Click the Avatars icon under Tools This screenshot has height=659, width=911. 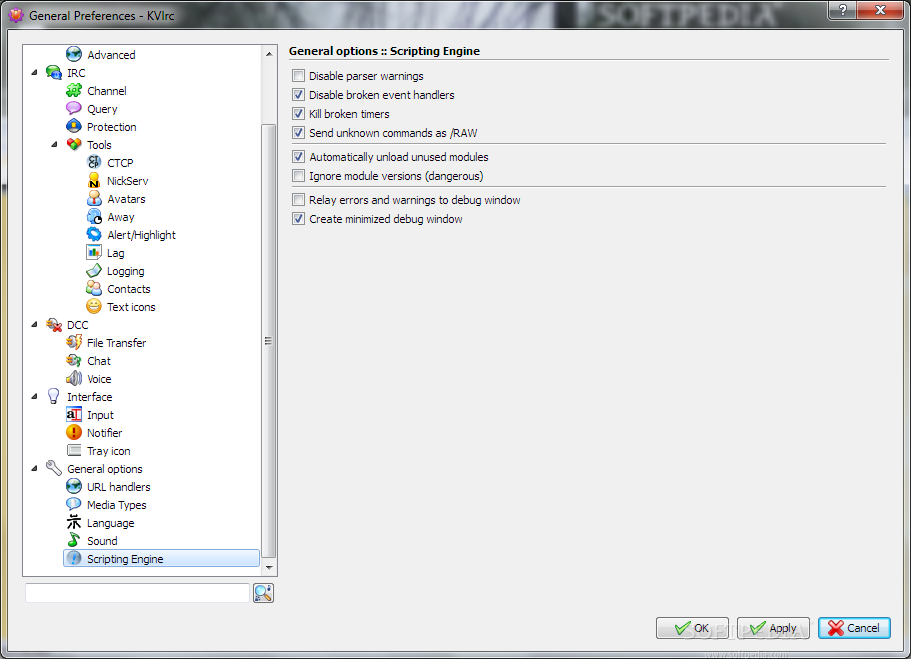[x=94, y=199]
